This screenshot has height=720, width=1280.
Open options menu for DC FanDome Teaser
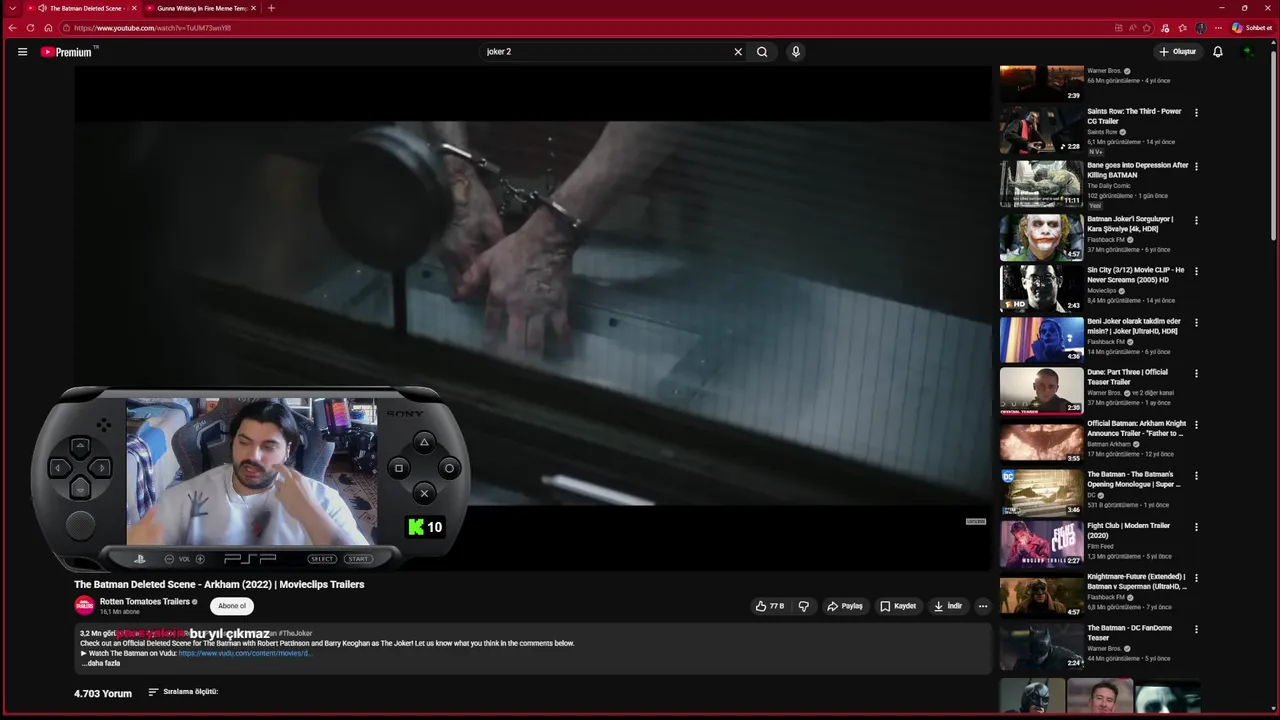pos(1196,630)
